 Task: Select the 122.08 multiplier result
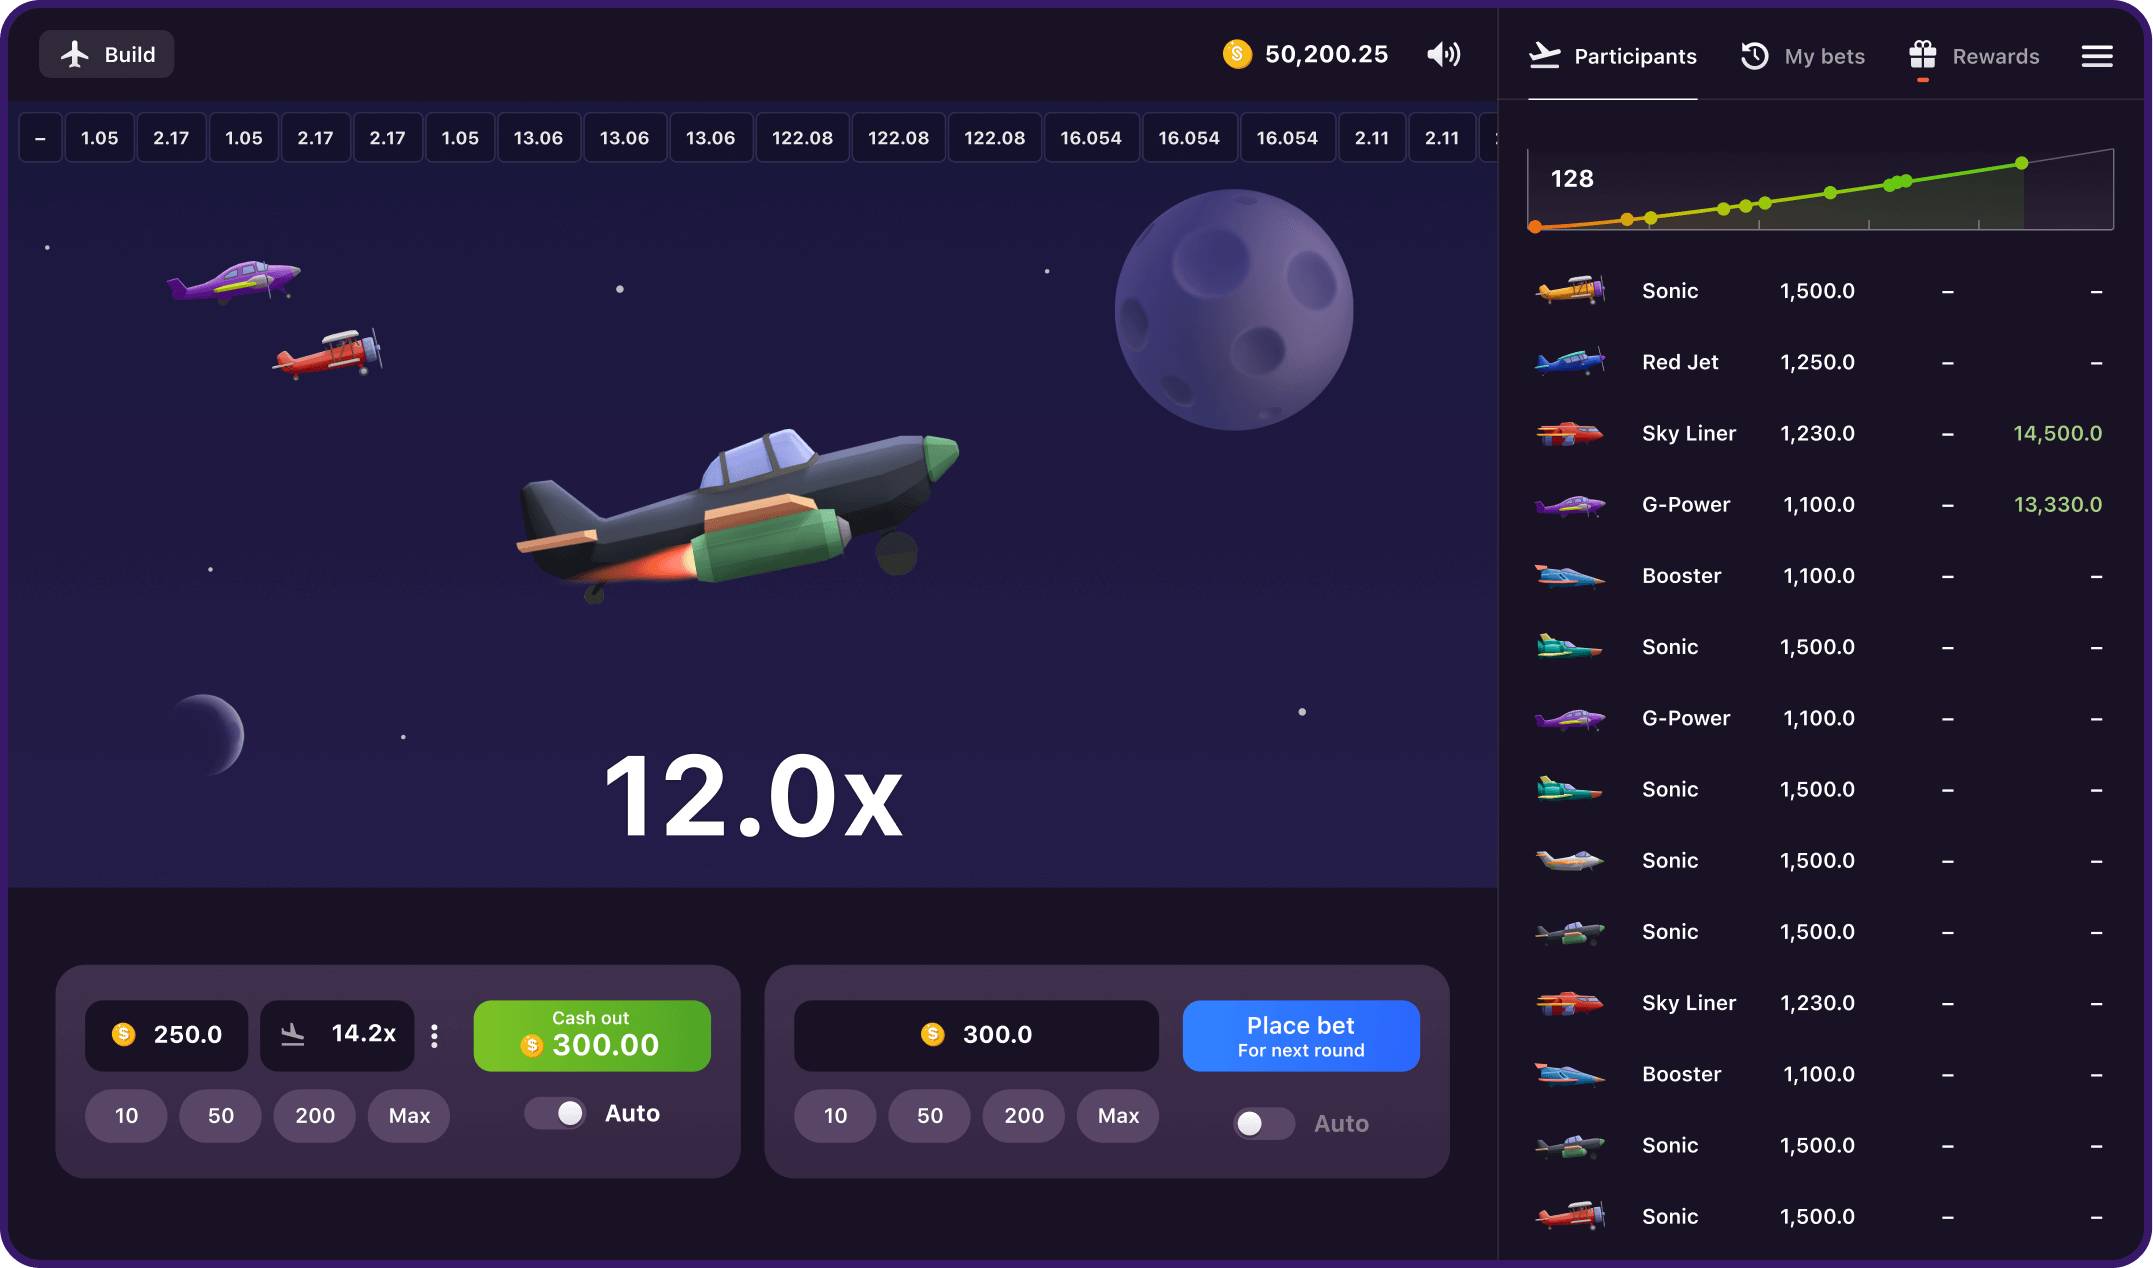coord(801,137)
